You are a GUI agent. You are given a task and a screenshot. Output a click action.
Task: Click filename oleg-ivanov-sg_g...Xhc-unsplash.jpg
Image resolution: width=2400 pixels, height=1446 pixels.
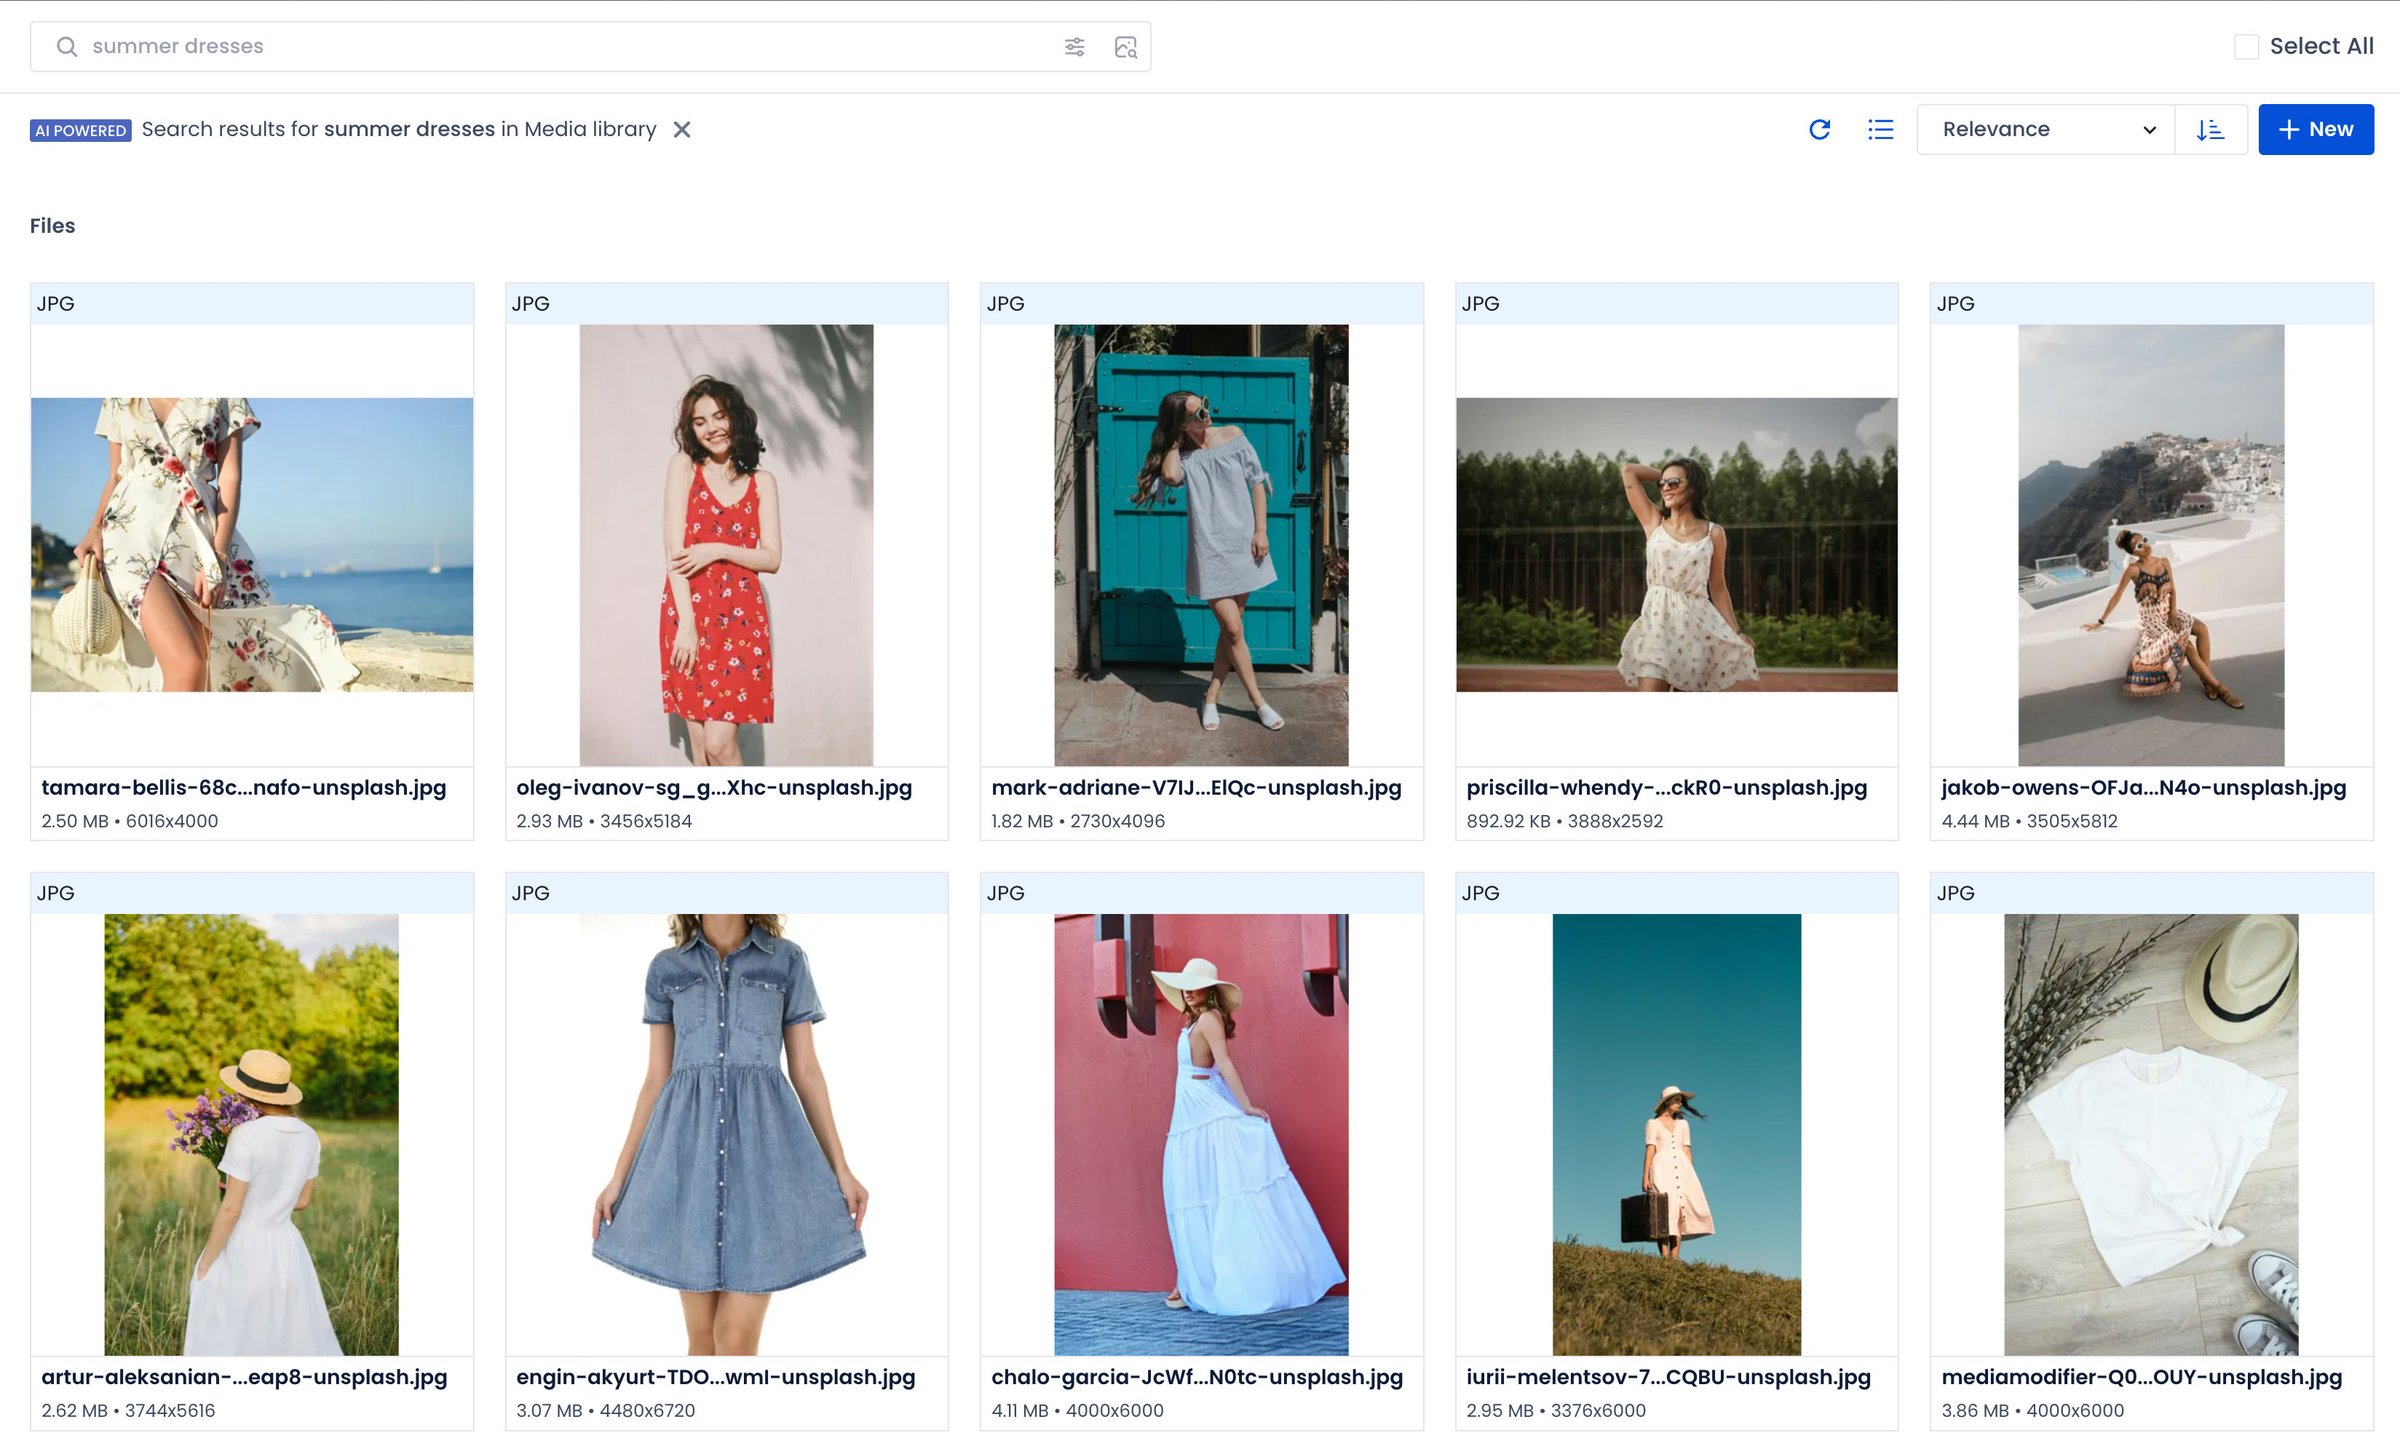click(714, 788)
